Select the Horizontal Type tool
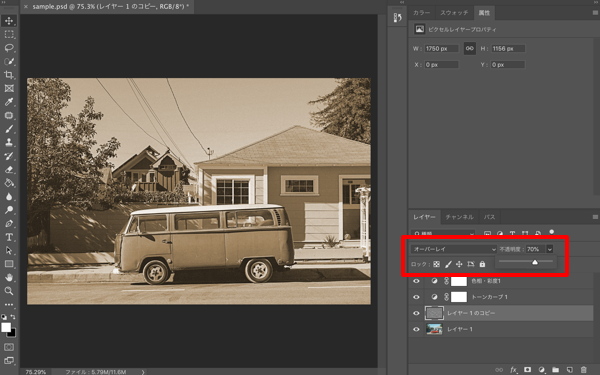This screenshot has width=600, height=375. (x=9, y=237)
